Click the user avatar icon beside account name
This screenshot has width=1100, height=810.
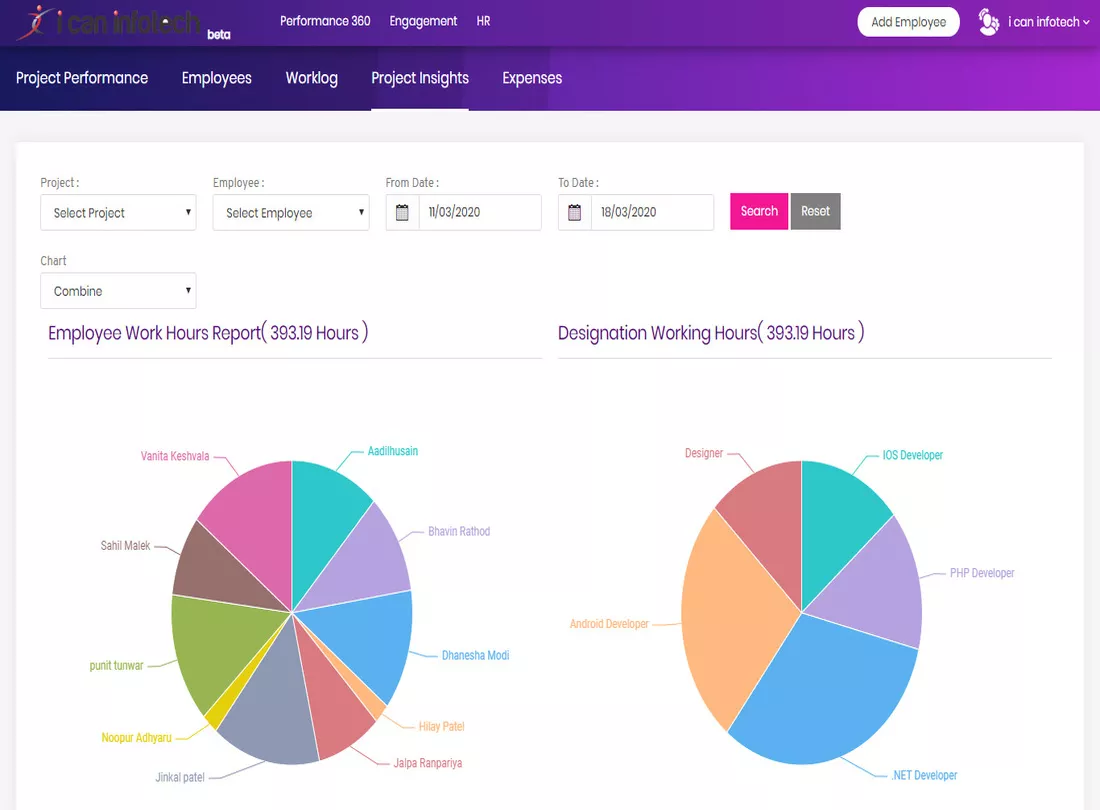pyautogui.click(x=988, y=22)
